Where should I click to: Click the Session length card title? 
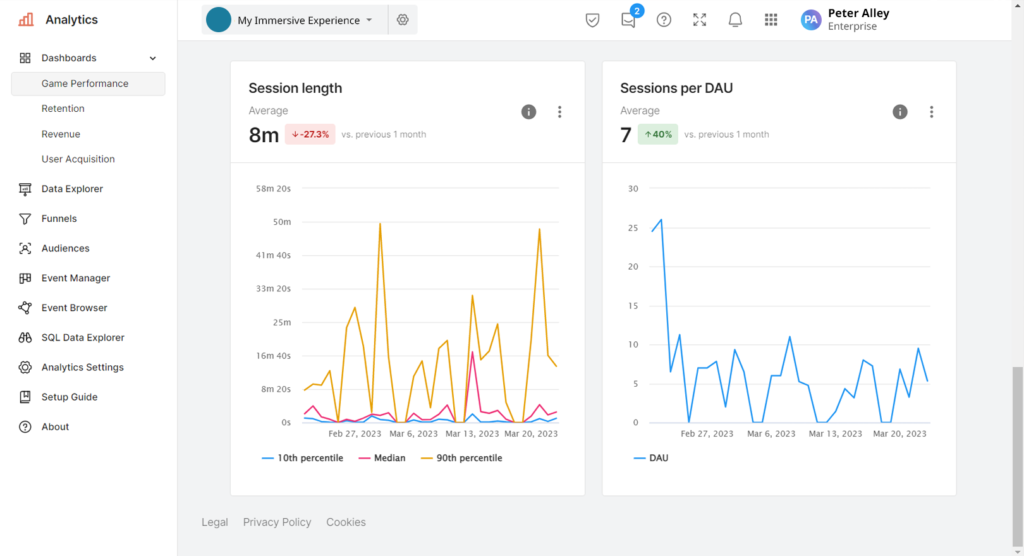[295, 88]
